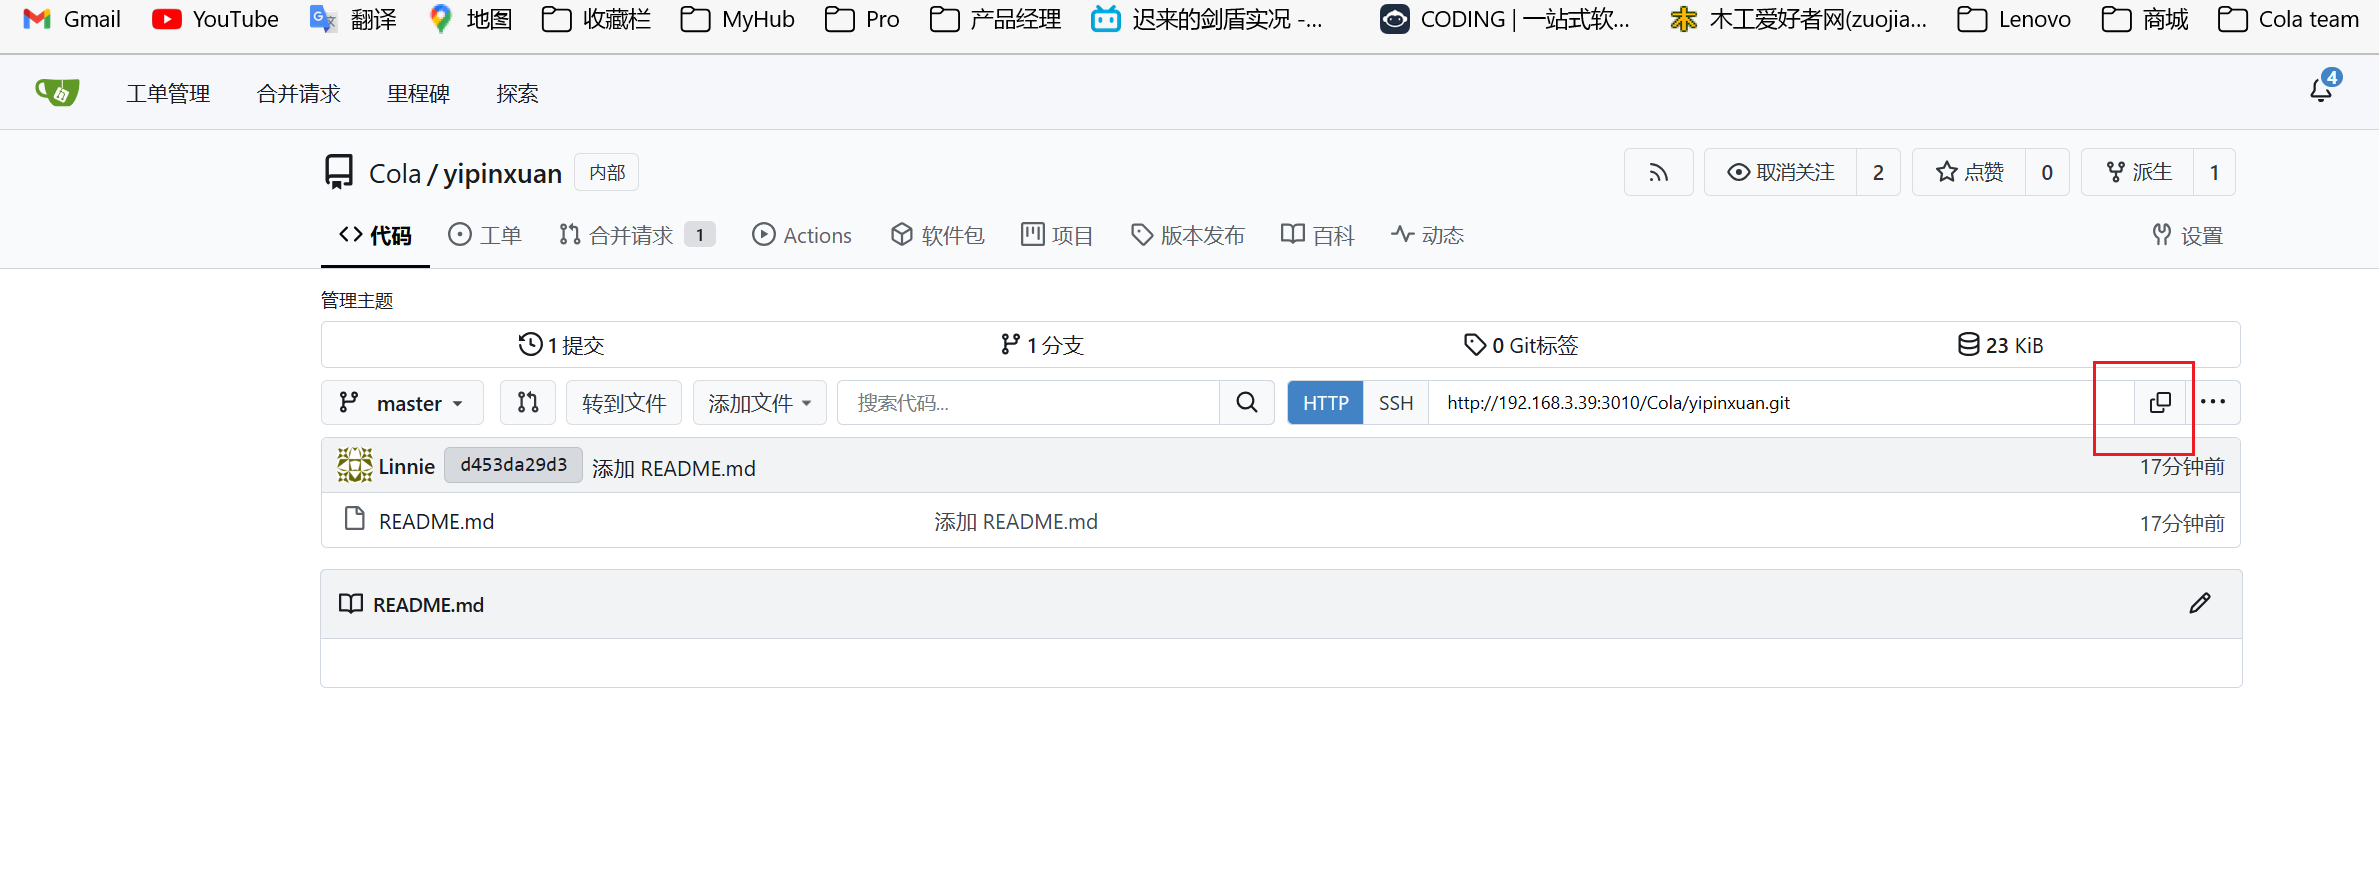Open the notifications bell
Screen dimensions: 2379x889
(2321, 90)
